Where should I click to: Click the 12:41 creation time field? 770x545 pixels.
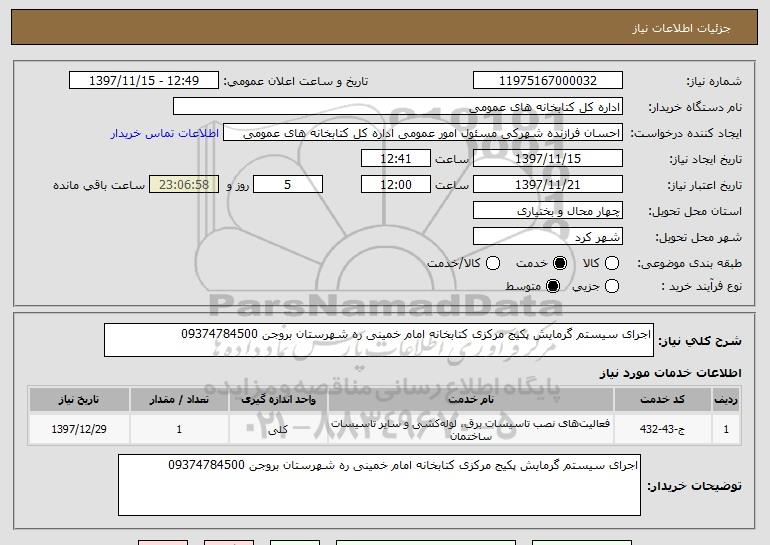pos(395,158)
